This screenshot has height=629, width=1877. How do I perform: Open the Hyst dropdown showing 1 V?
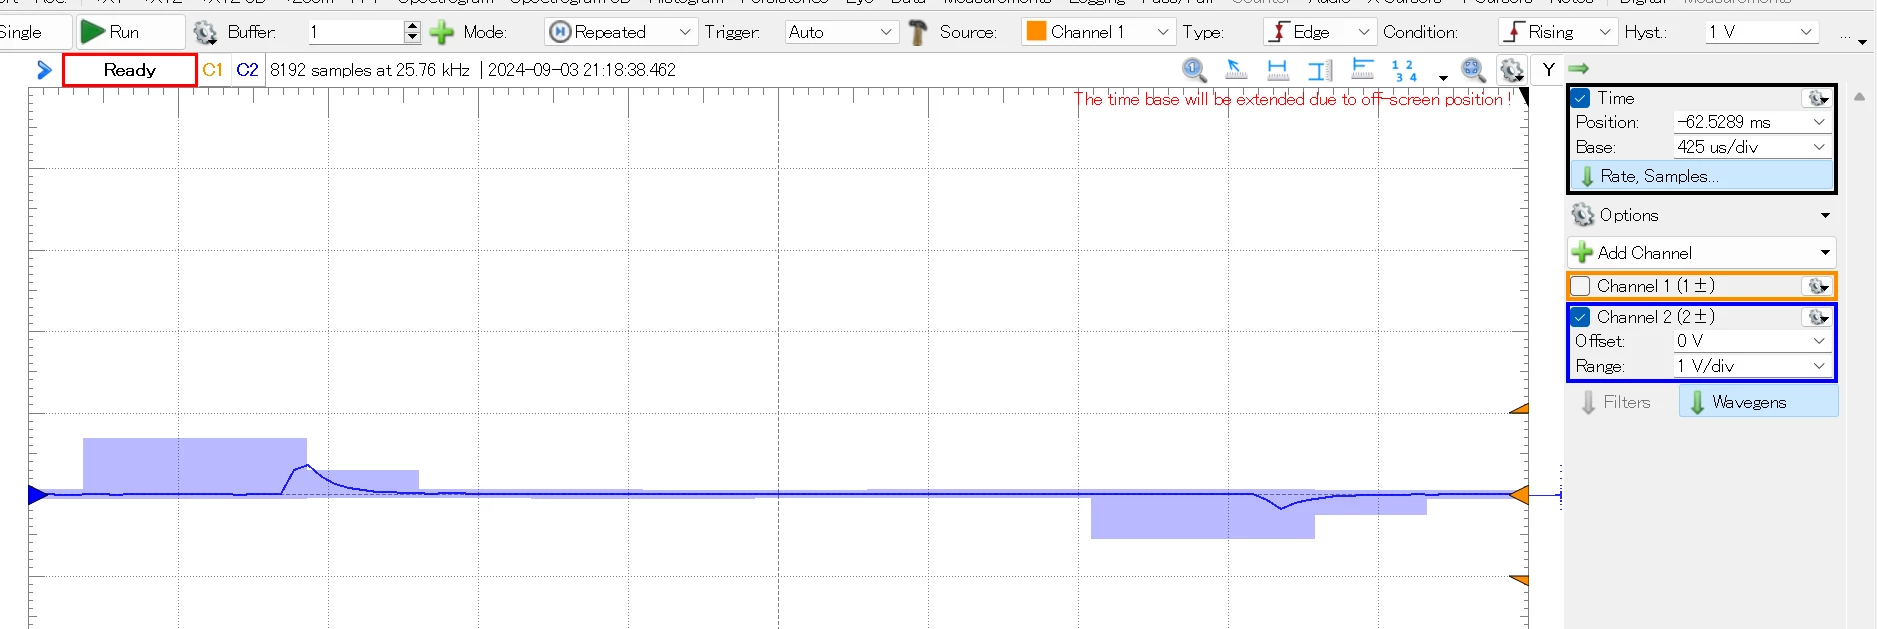[1761, 32]
